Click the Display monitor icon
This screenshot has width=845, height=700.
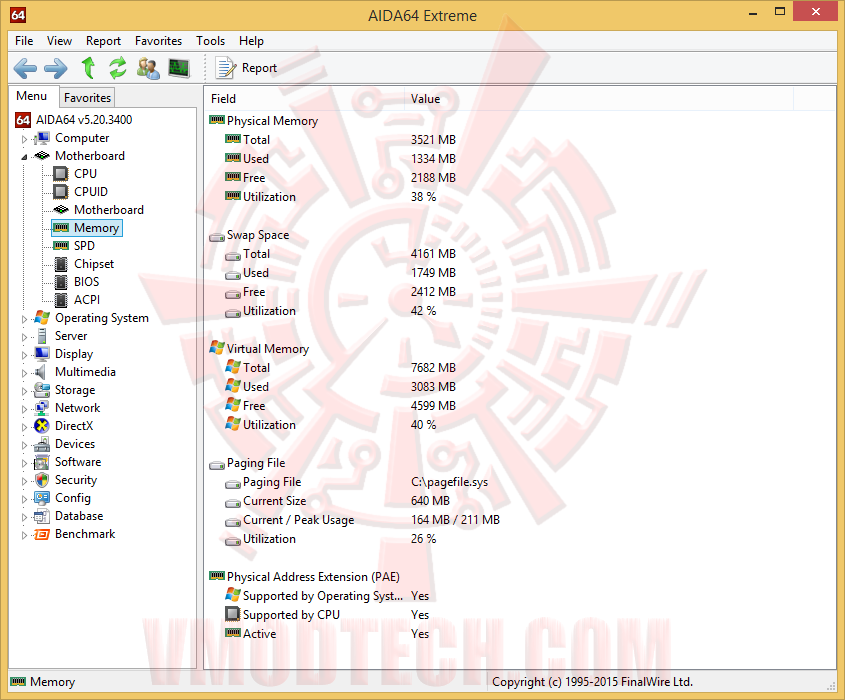(42, 354)
